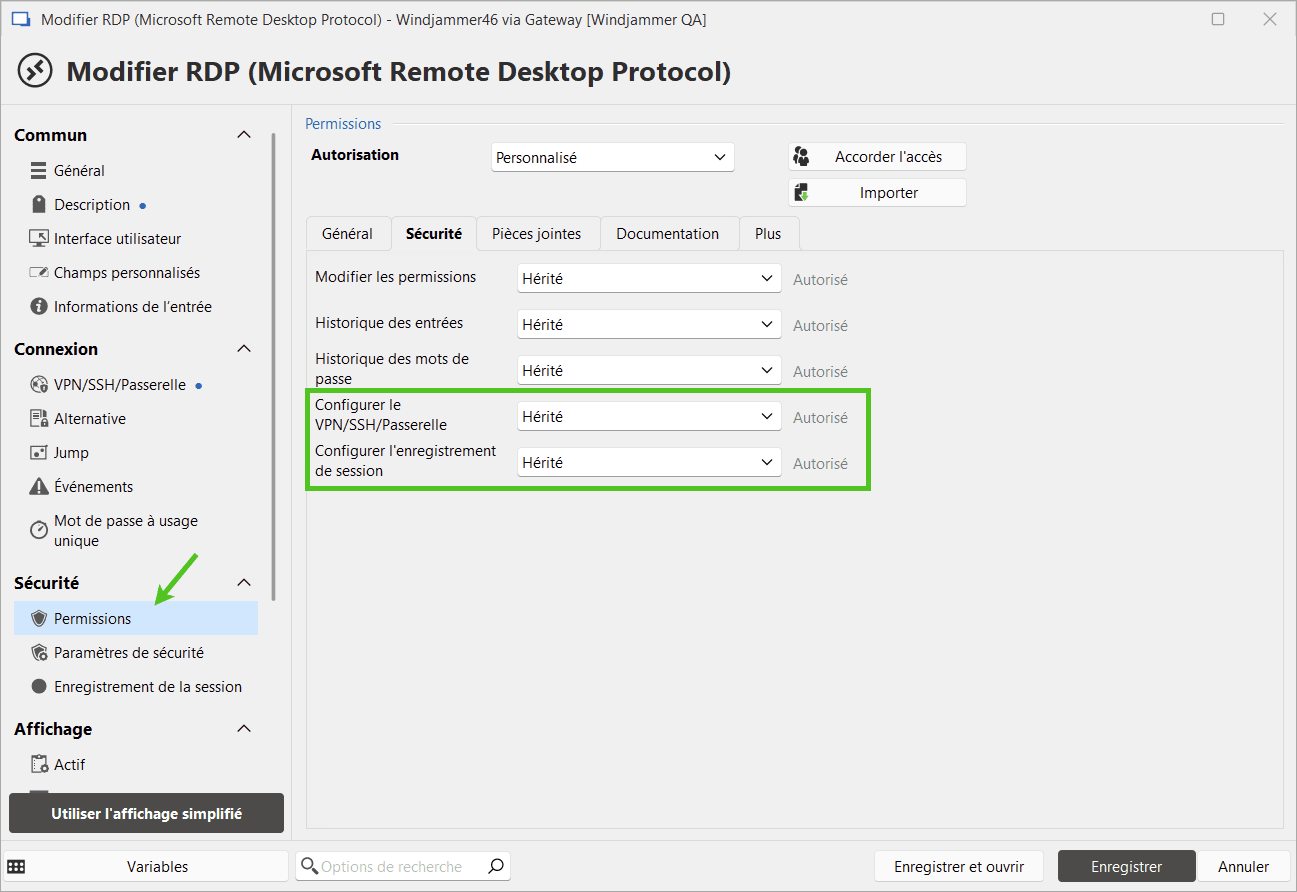
Task: Click the Enregistrer button
Action: pos(1126,867)
